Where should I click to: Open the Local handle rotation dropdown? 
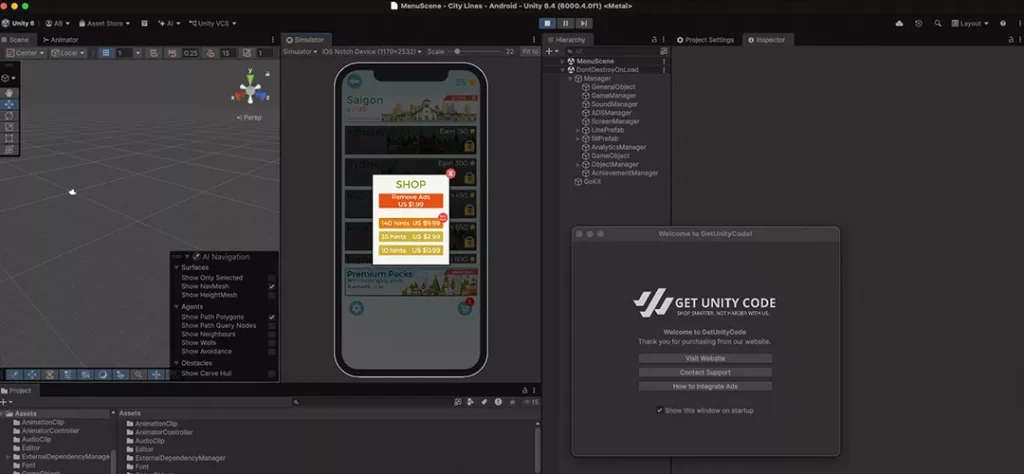pyautogui.click(x=69, y=53)
